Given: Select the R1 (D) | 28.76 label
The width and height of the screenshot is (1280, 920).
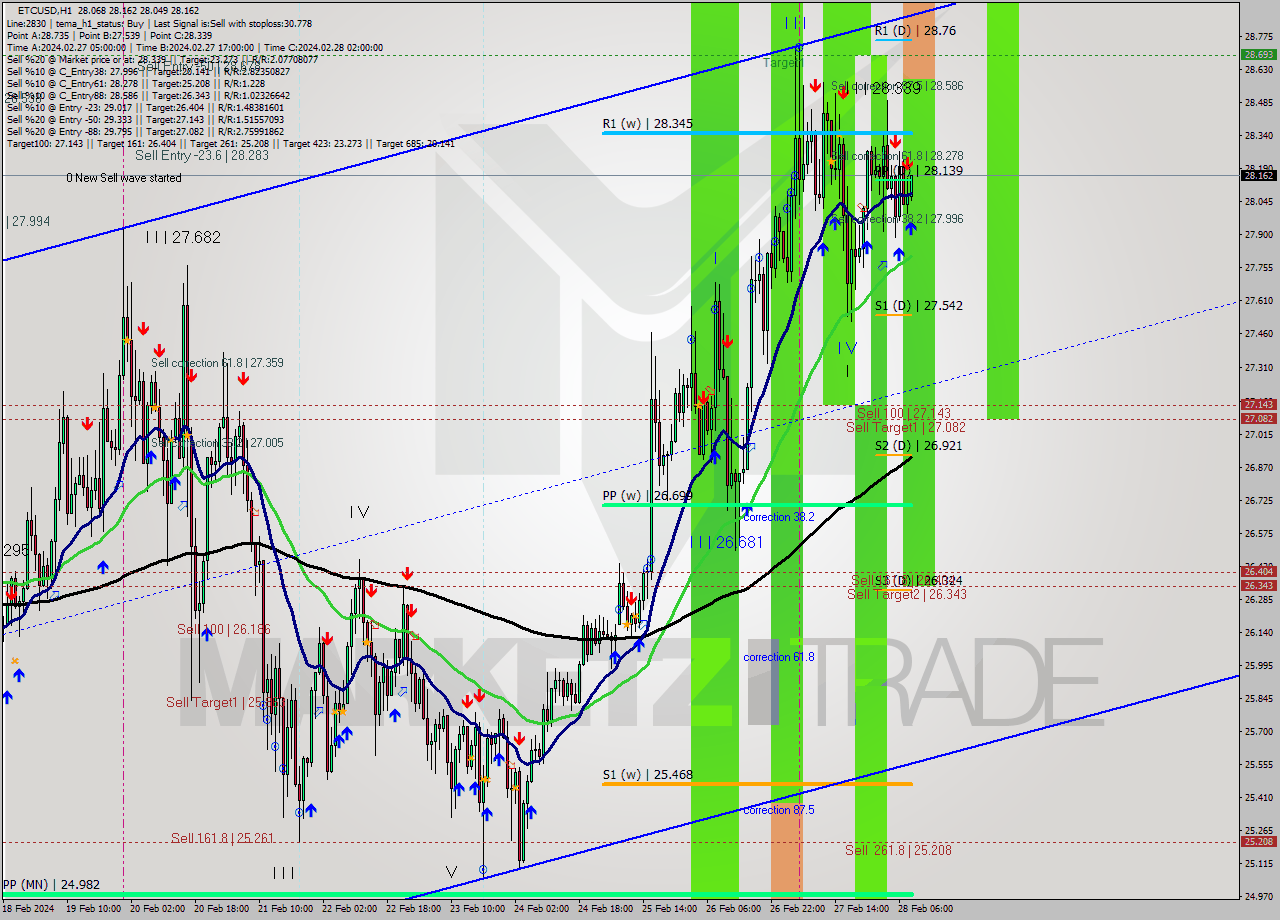Looking at the screenshot, I should (x=915, y=31).
